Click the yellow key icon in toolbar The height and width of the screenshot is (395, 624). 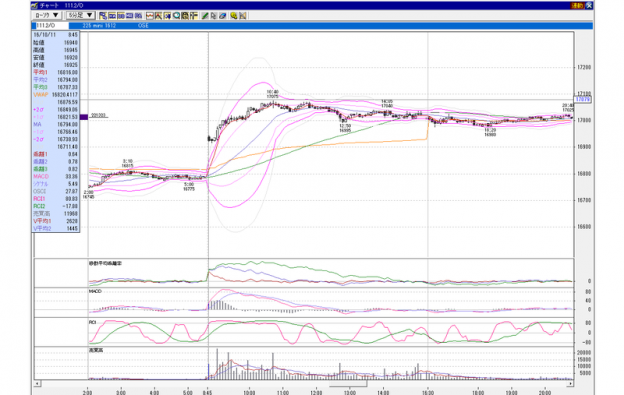tap(234, 16)
